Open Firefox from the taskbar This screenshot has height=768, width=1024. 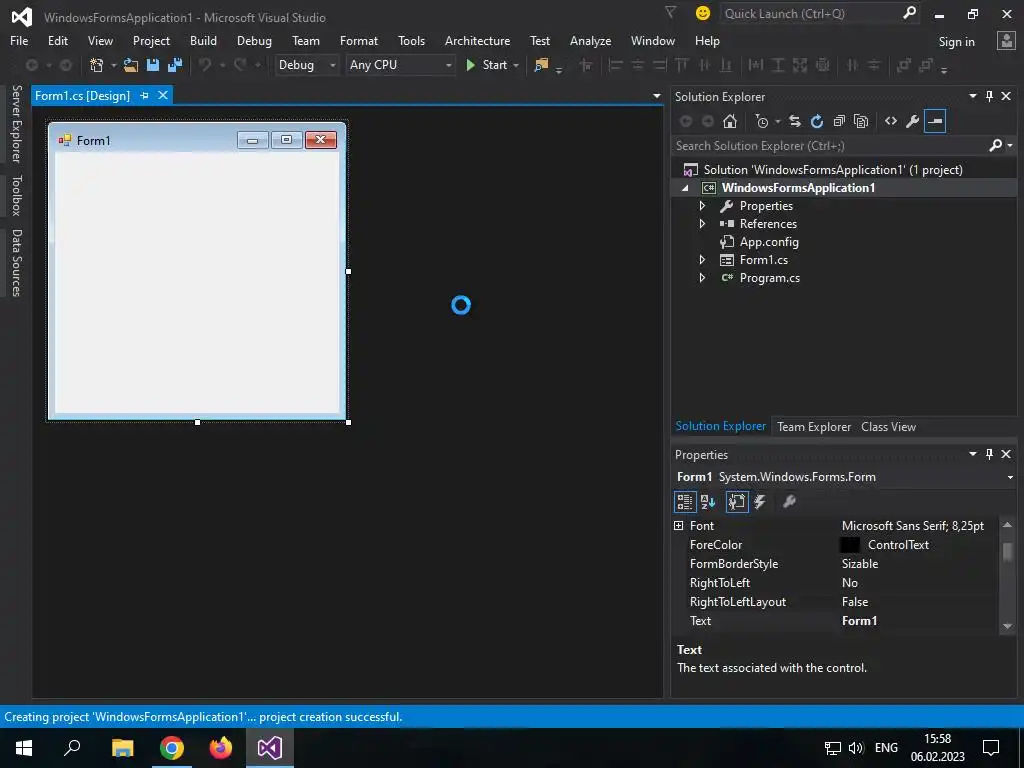[221, 748]
